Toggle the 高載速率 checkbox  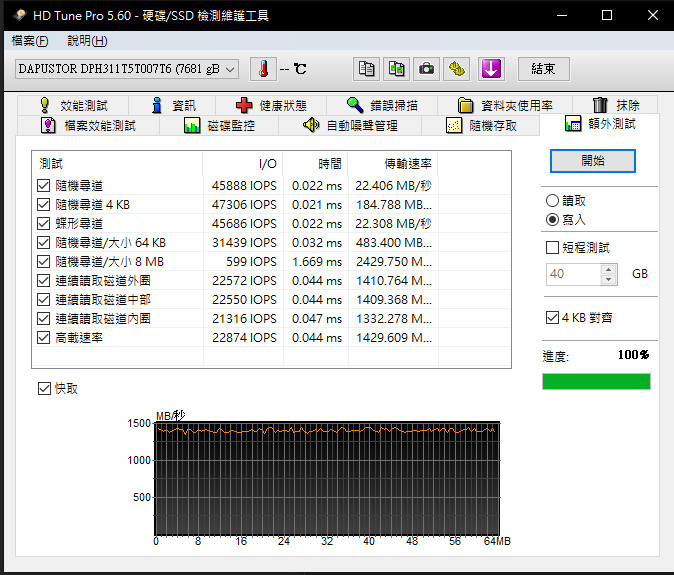pyautogui.click(x=43, y=337)
